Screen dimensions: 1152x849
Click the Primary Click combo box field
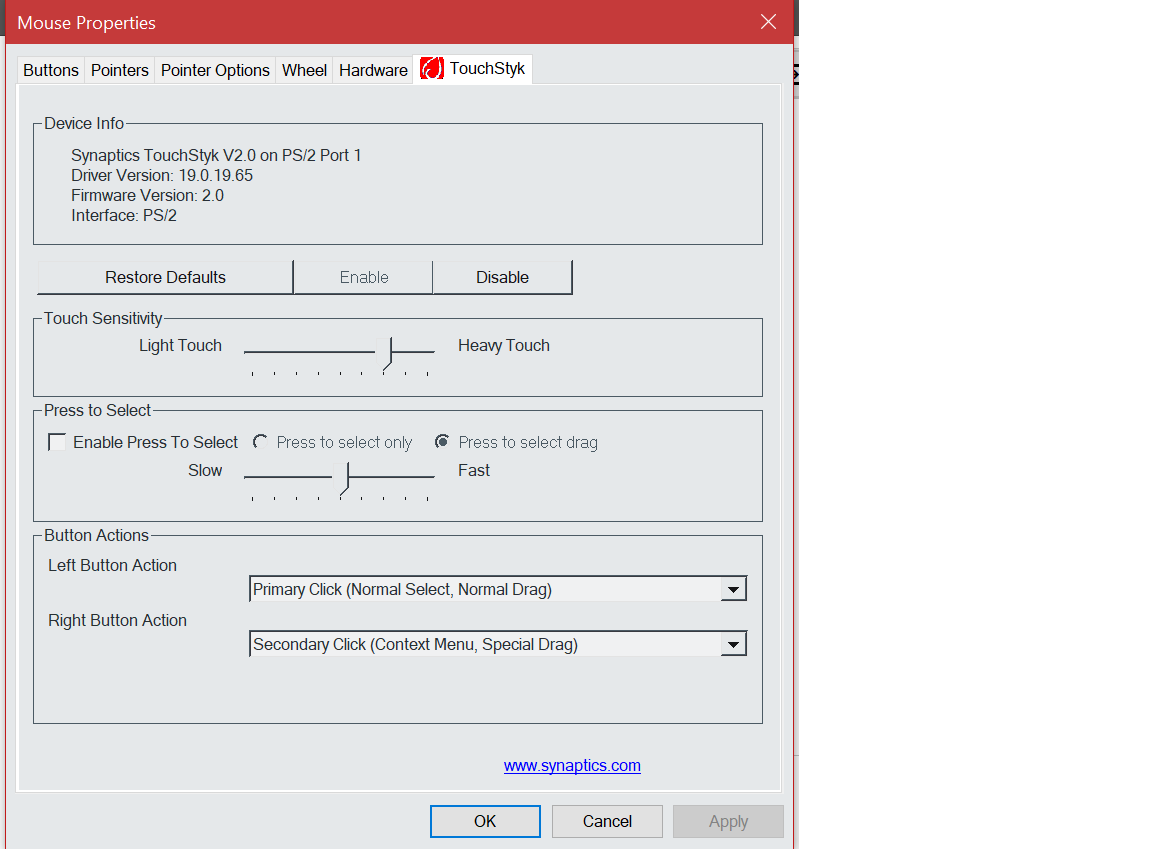pos(498,589)
